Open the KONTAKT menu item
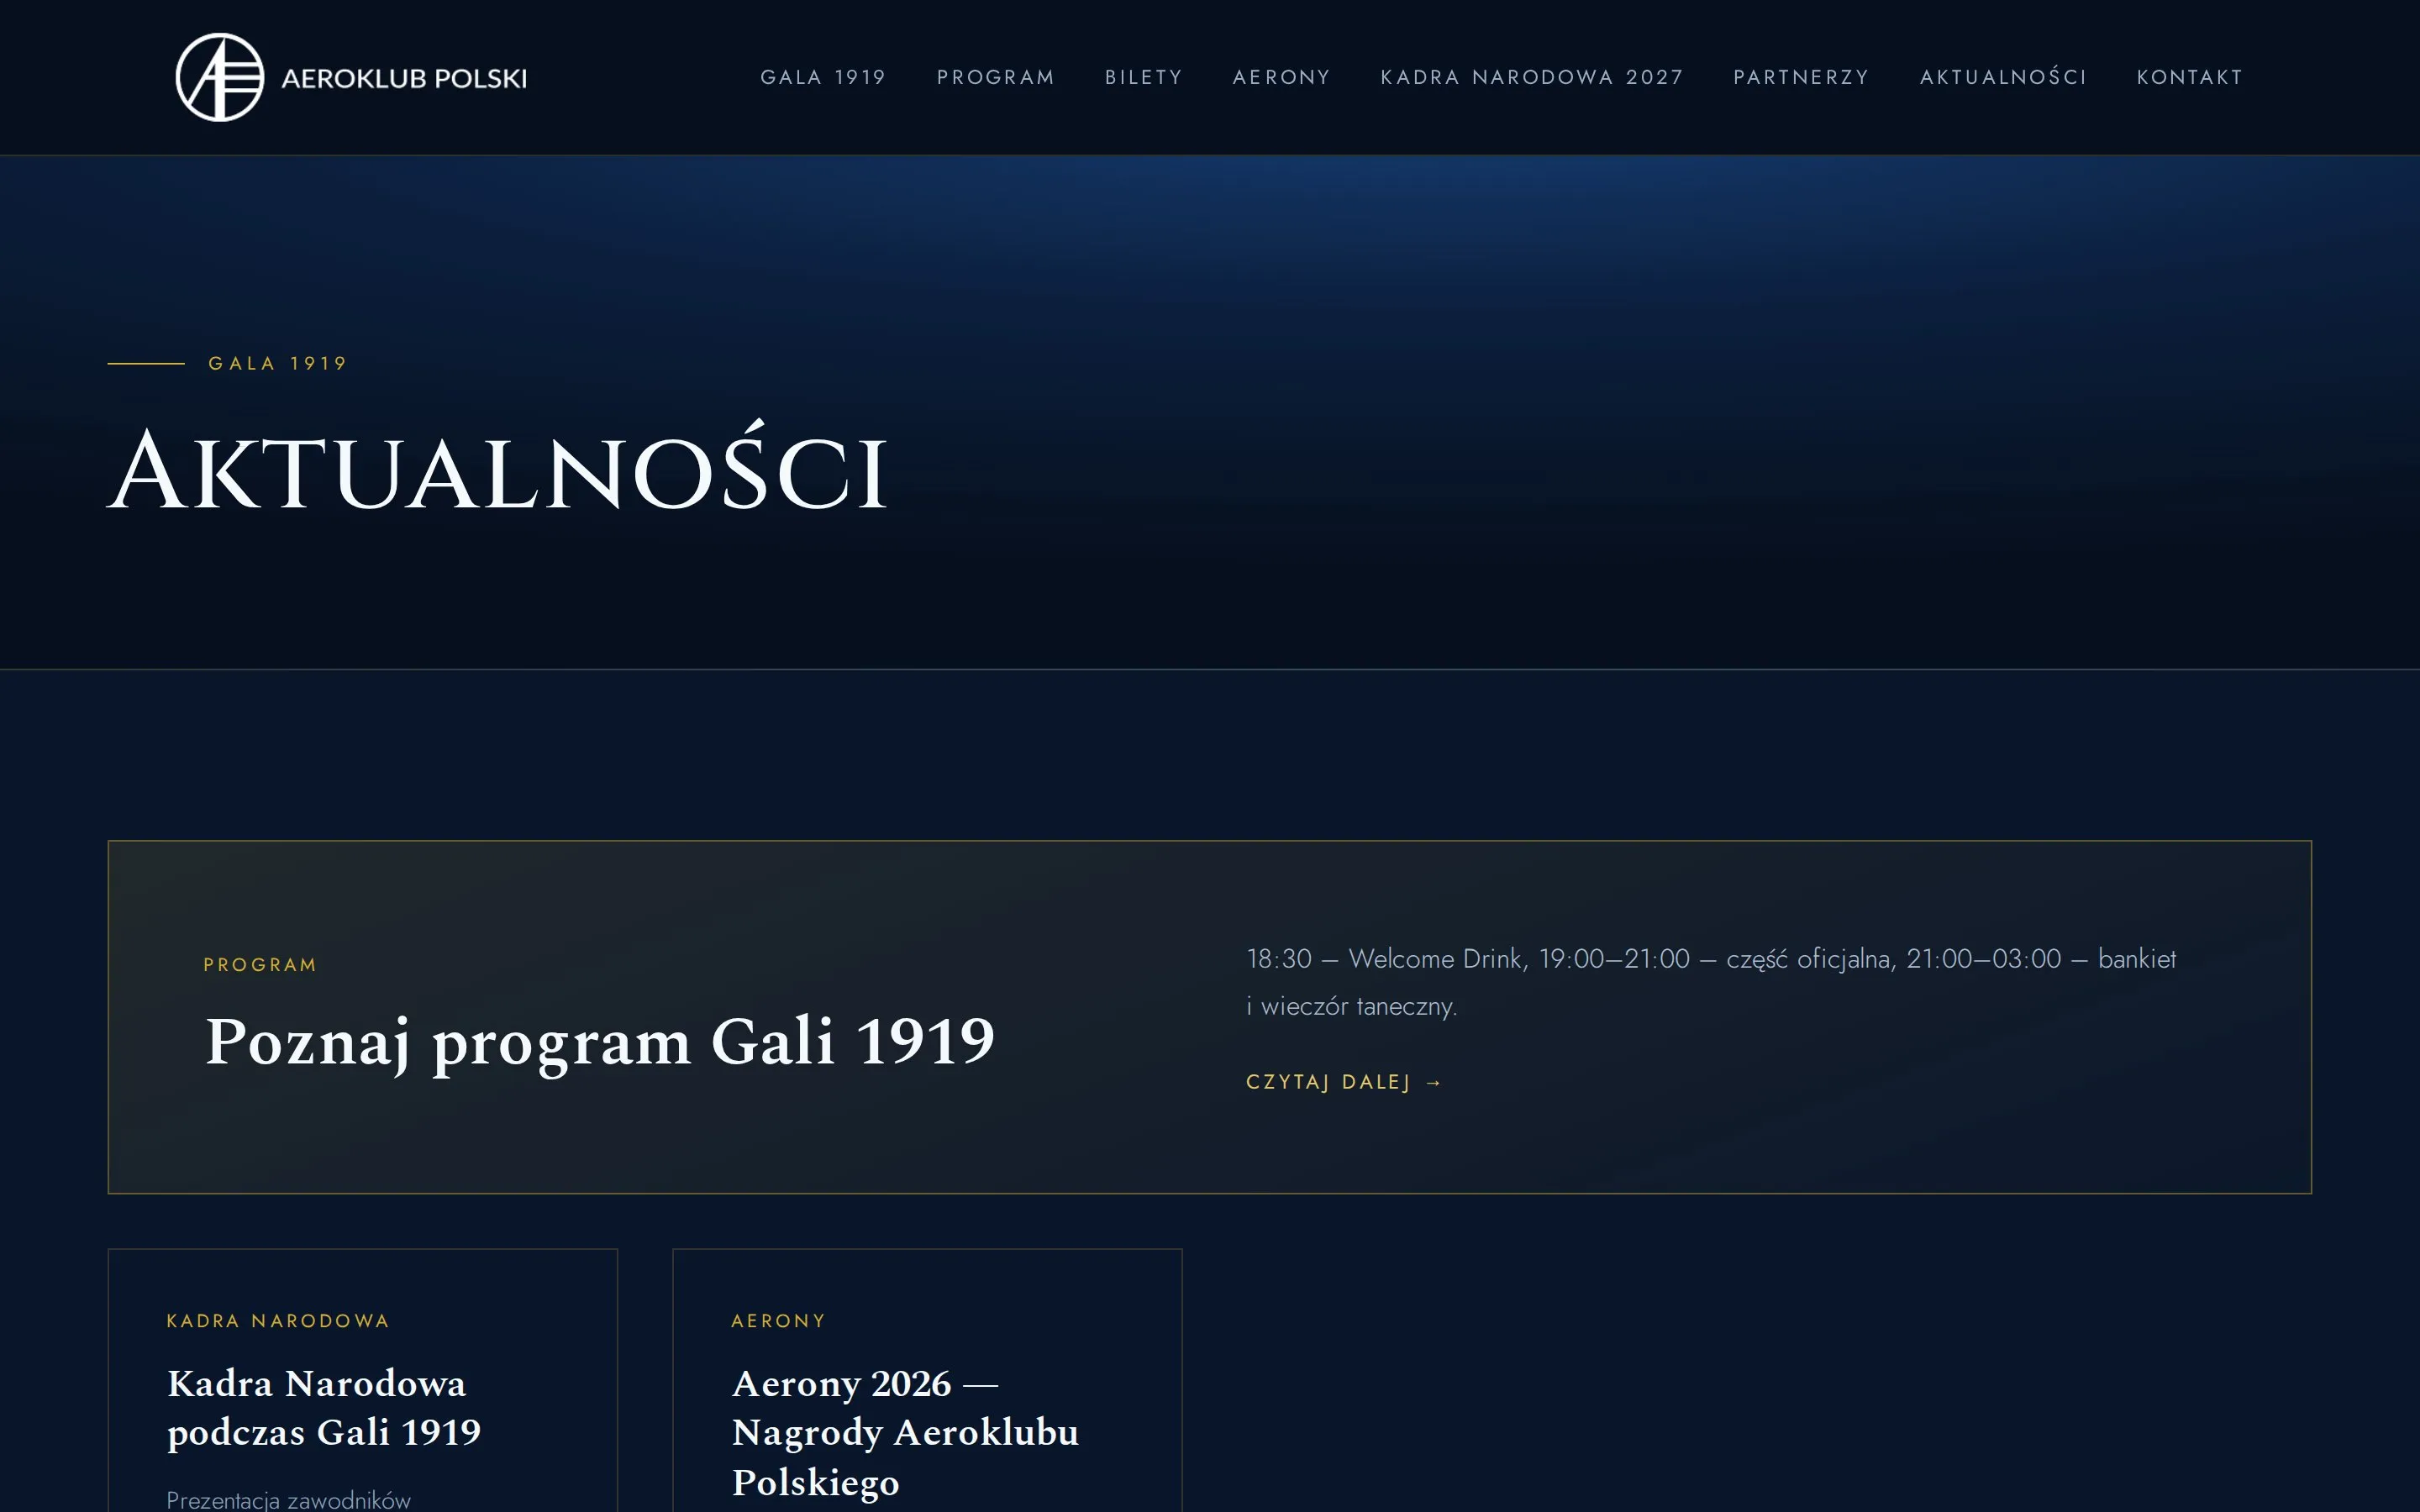Viewport: 2420px width, 1512px height. tap(2189, 77)
